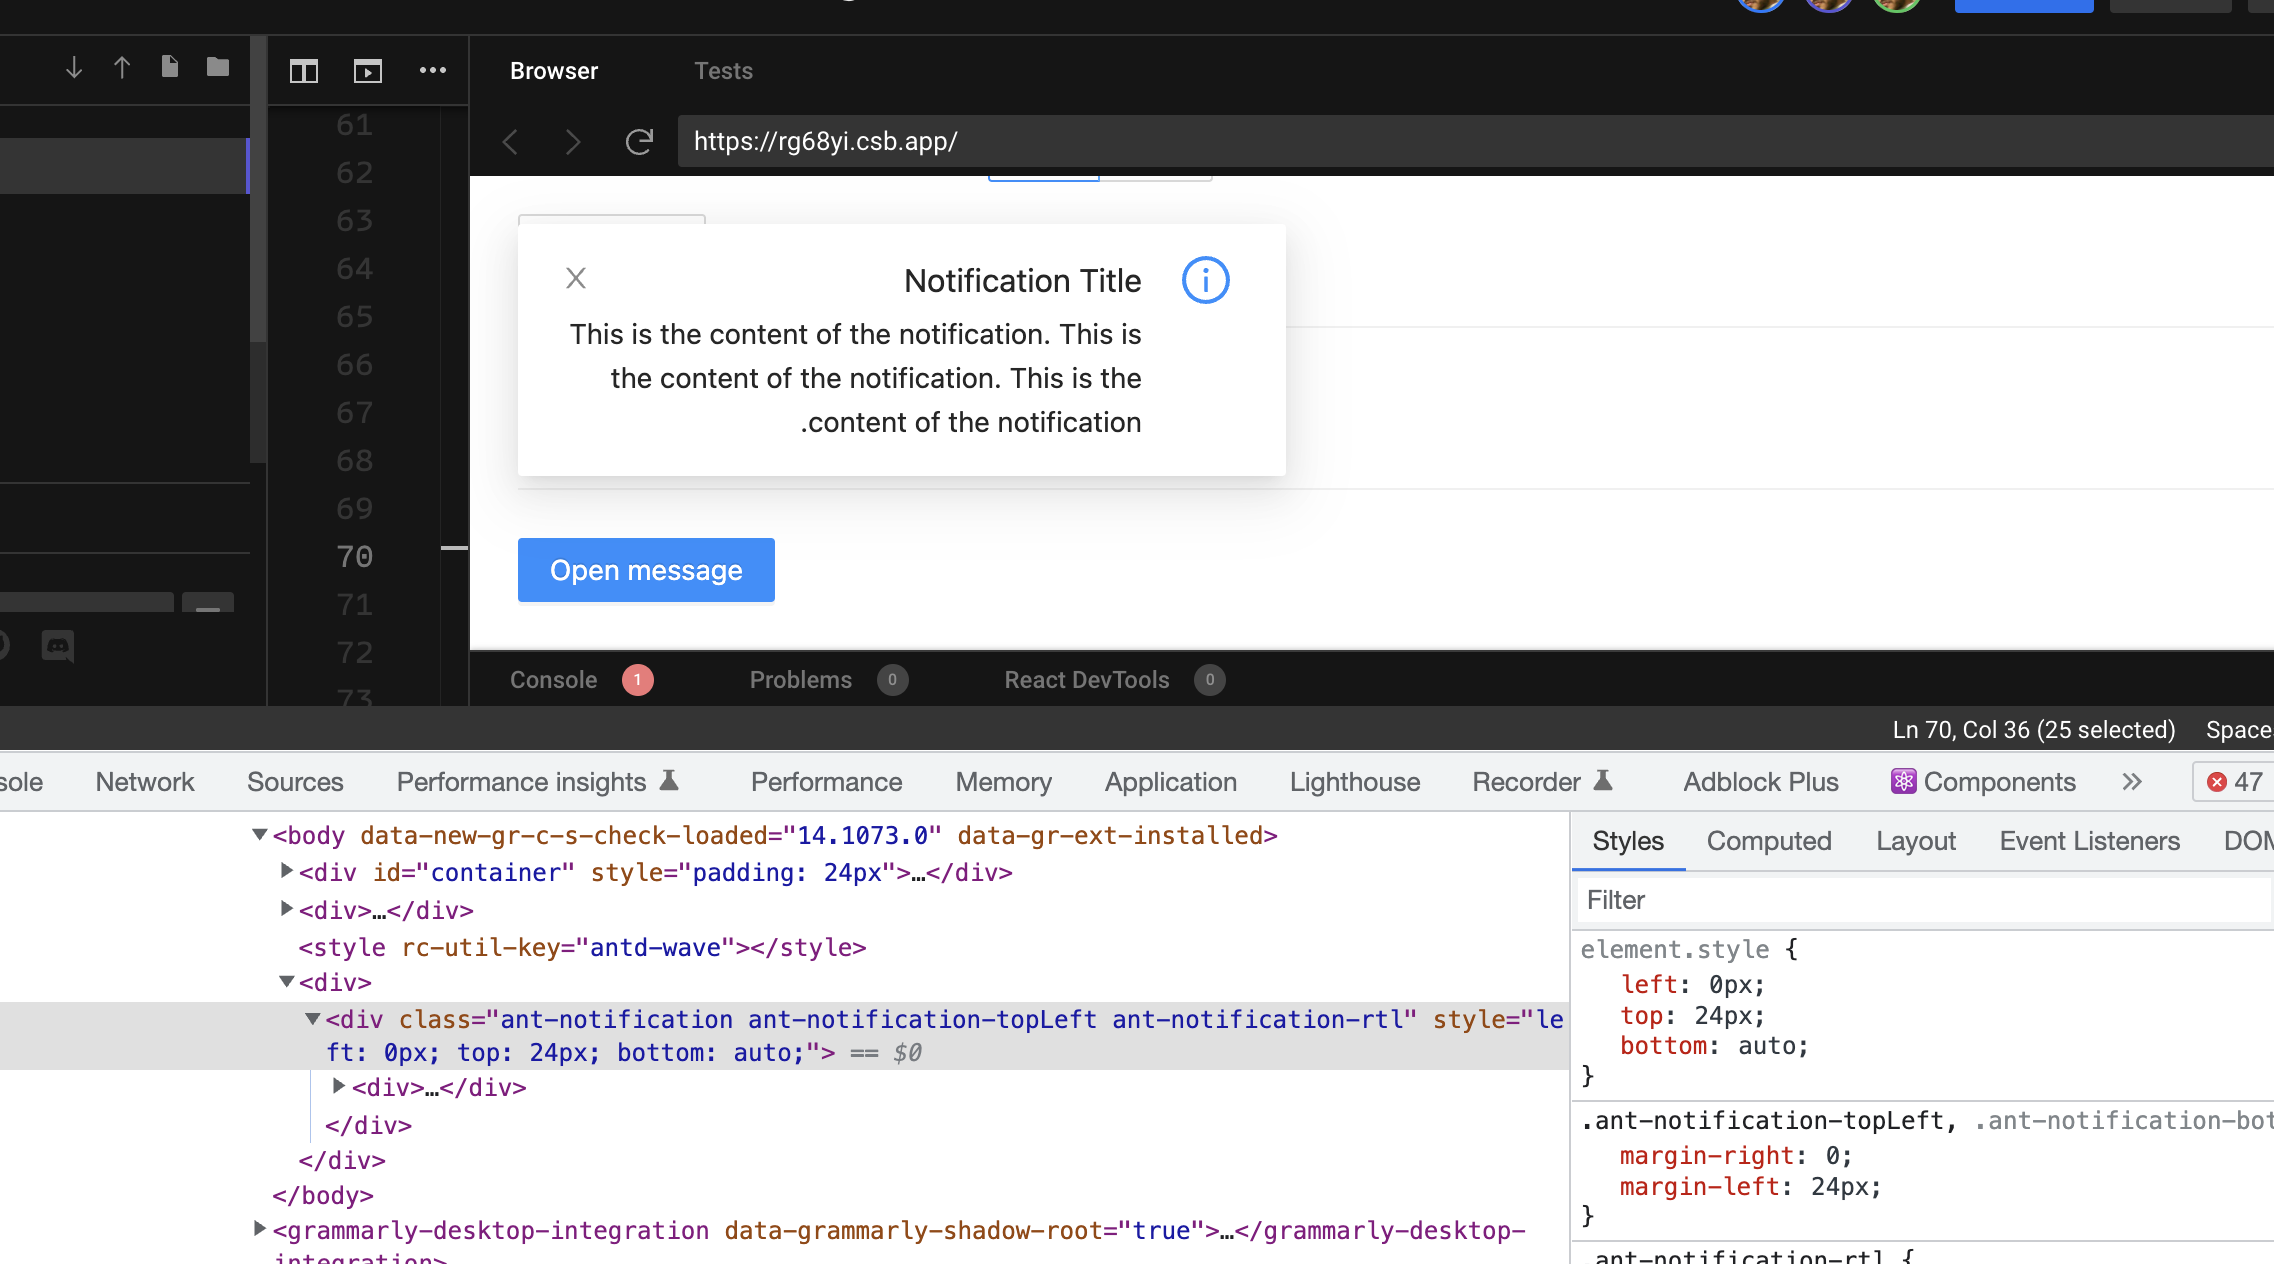2274x1264 pixels.
Task: Click the Discord icon in sidebar
Action: (x=58, y=646)
